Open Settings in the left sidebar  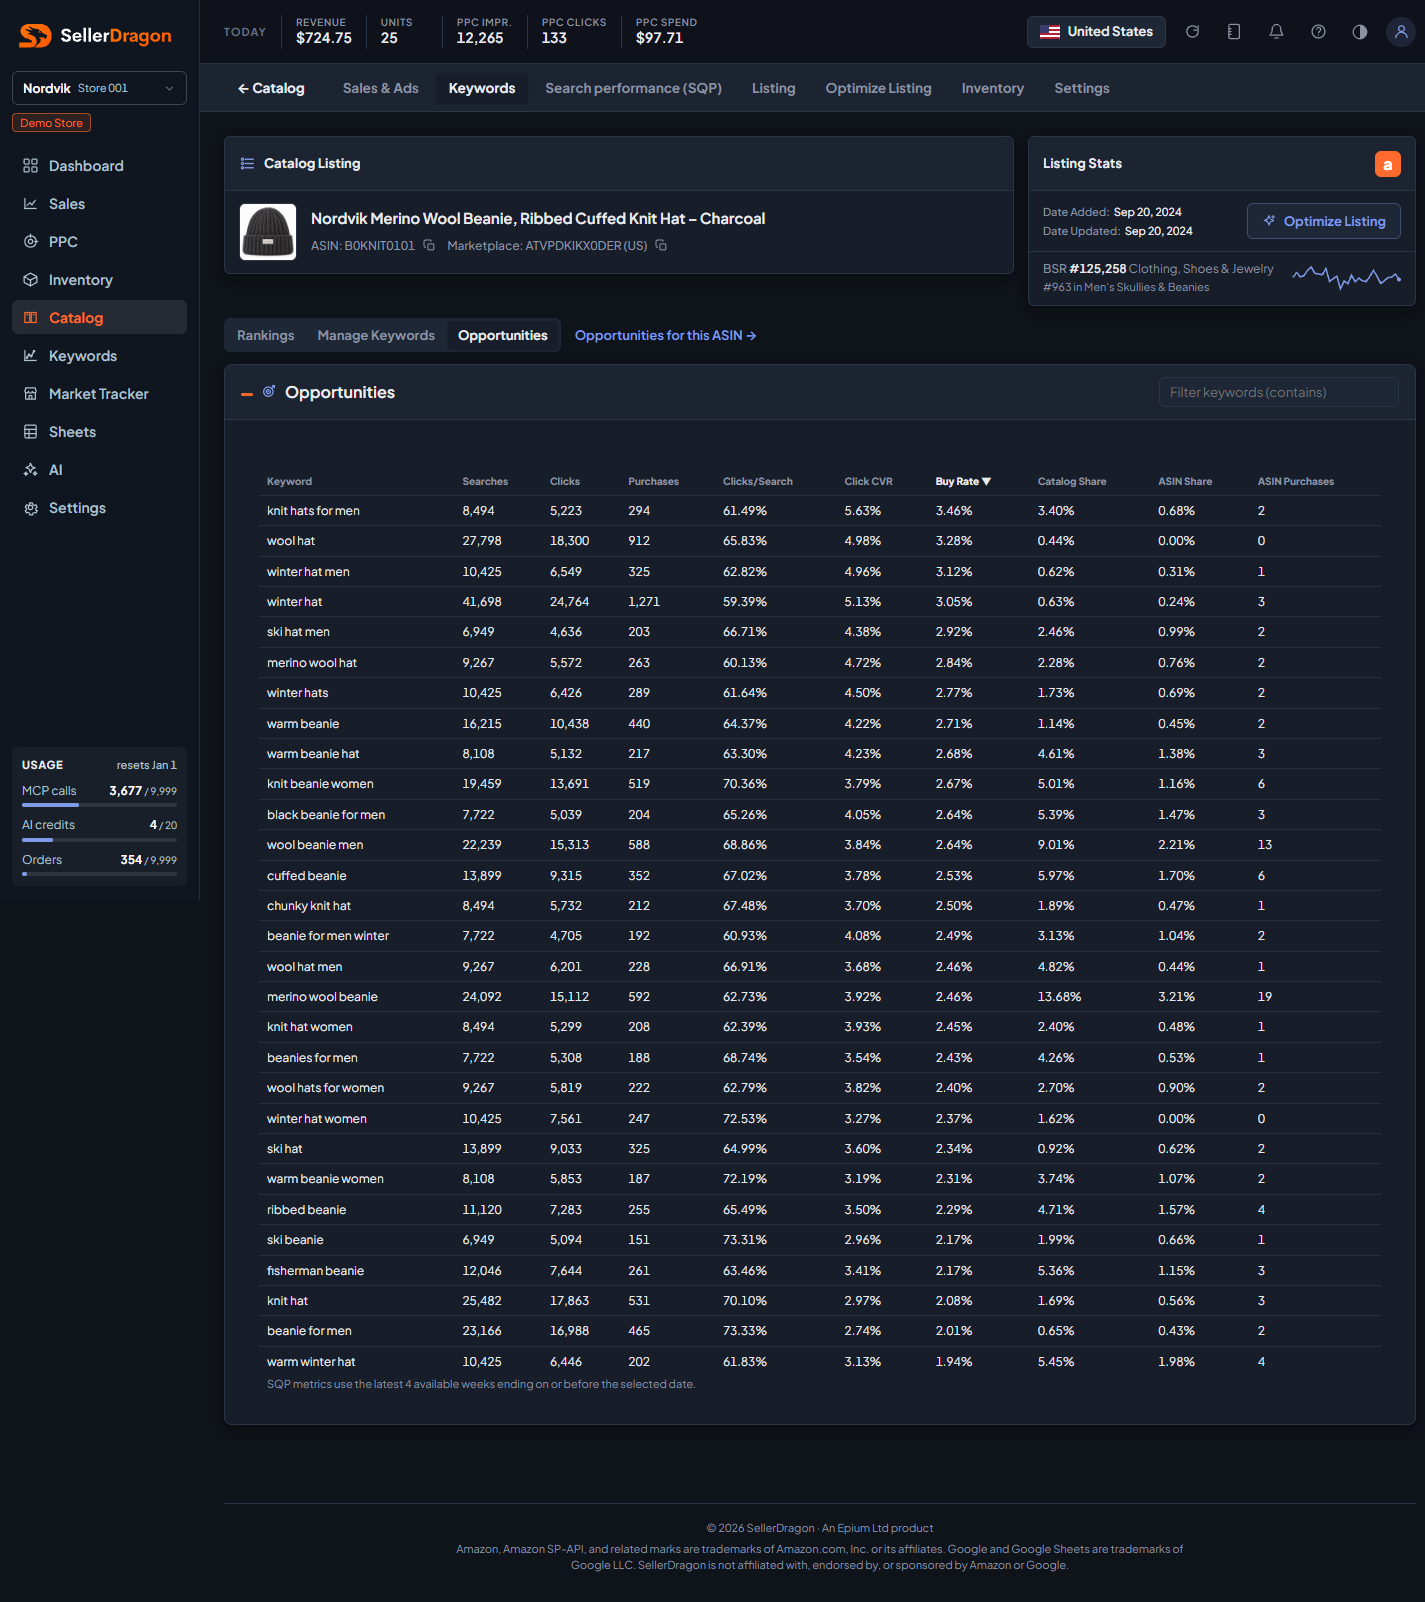point(99,508)
